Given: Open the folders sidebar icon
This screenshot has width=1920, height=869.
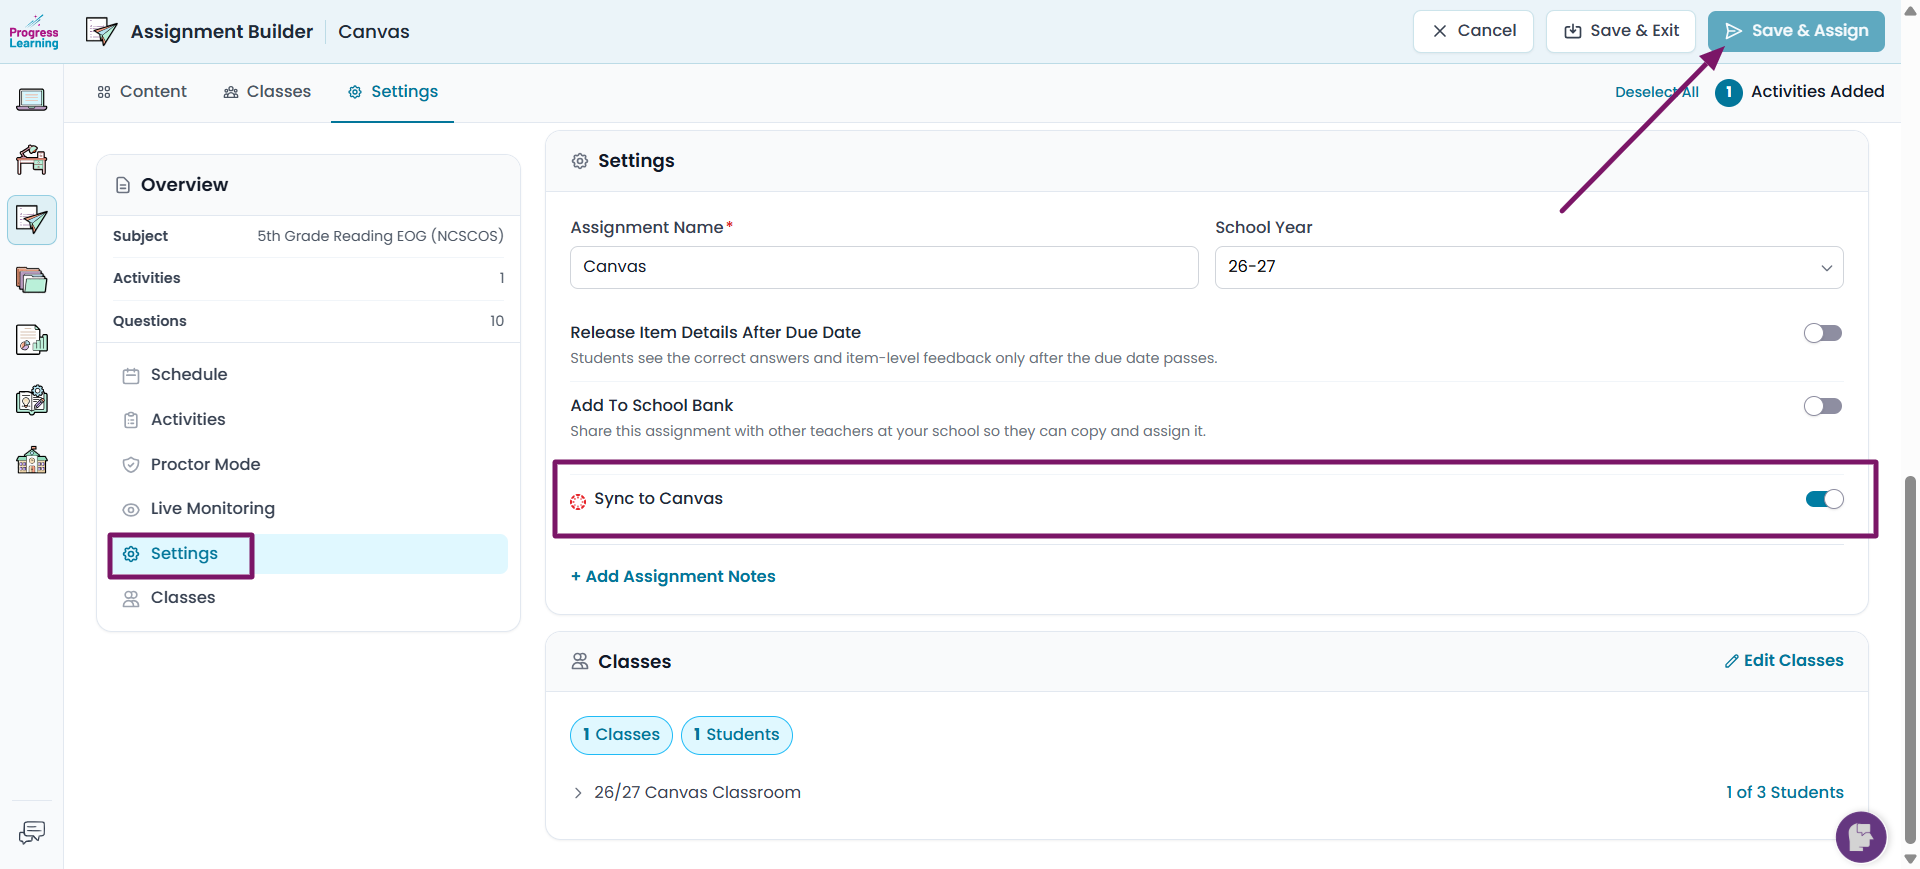Looking at the screenshot, I should coord(32,280).
